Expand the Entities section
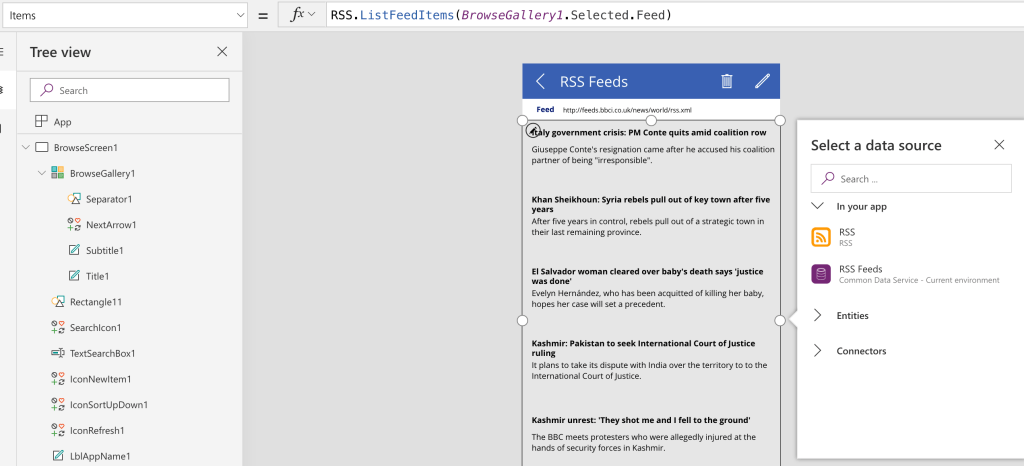The image size is (1024, 466). [817, 315]
